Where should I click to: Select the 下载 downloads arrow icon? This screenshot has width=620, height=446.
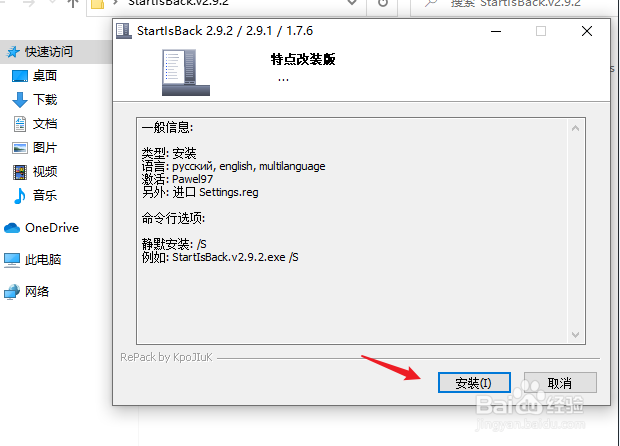point(20,100)
